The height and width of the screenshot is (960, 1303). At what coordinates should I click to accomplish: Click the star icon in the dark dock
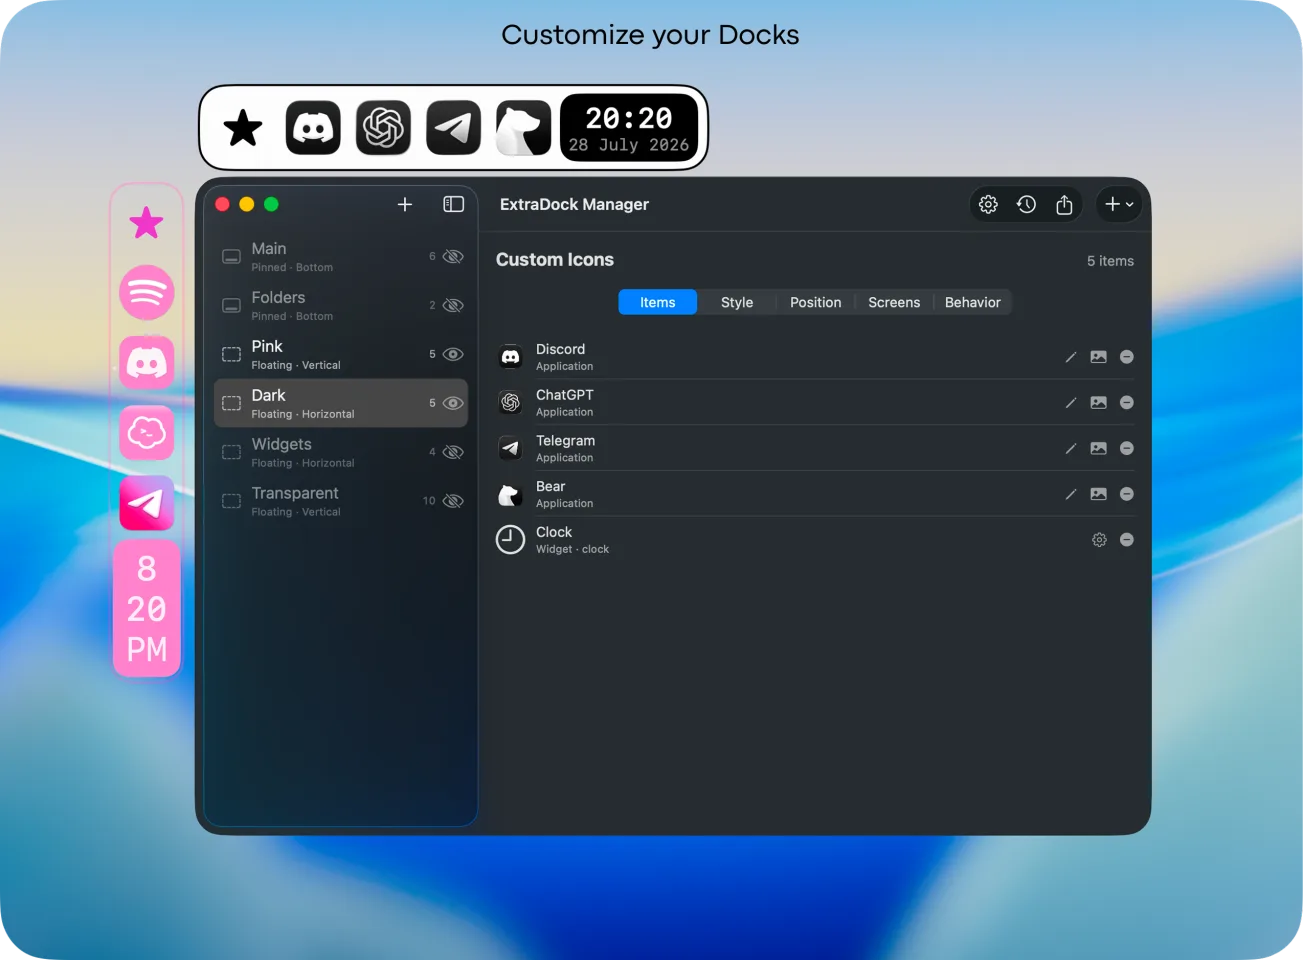(243, 128)
